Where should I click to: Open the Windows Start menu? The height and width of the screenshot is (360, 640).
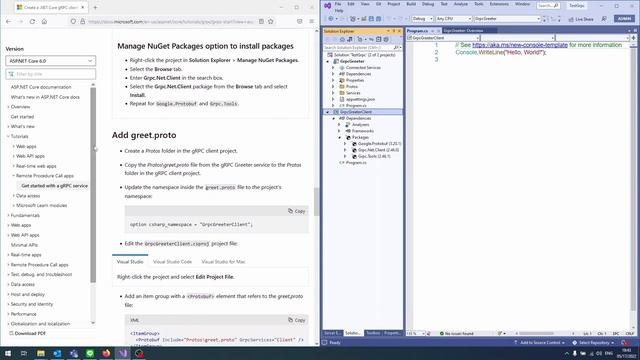[x=8, y=353]
